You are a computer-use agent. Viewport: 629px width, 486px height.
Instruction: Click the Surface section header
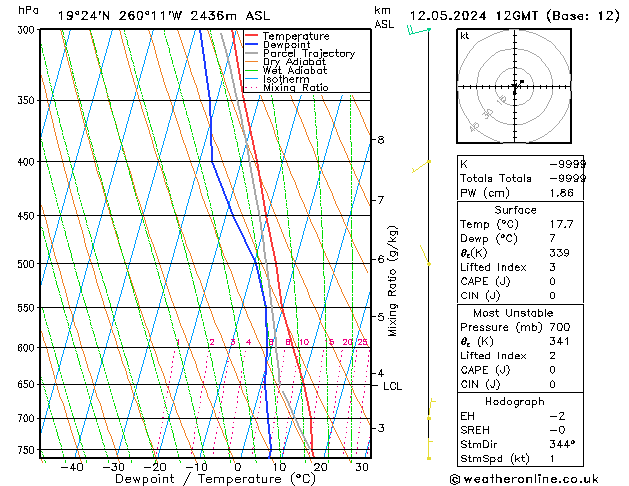coord(515,210)
